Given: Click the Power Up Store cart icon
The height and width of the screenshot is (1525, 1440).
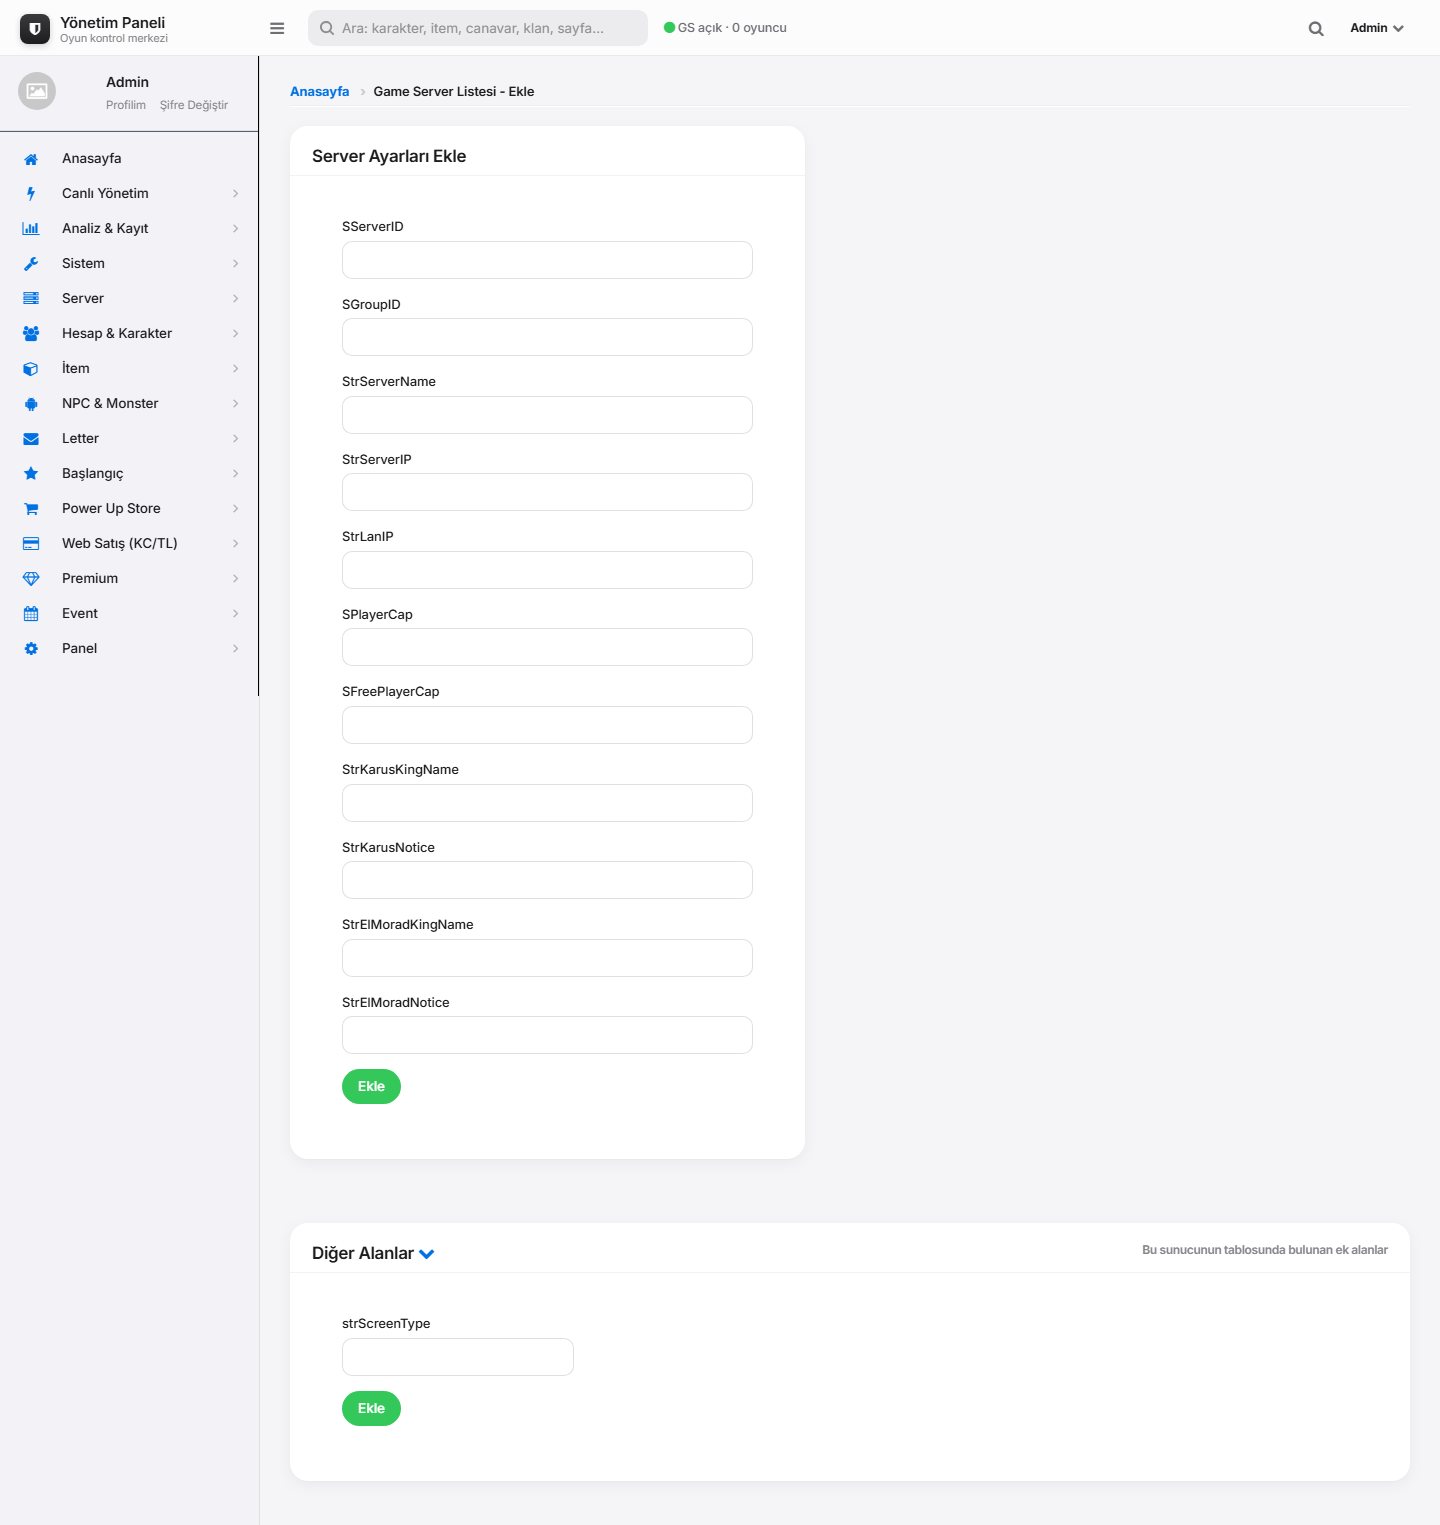Looking at the screenshot, I should tap(31, 509).
